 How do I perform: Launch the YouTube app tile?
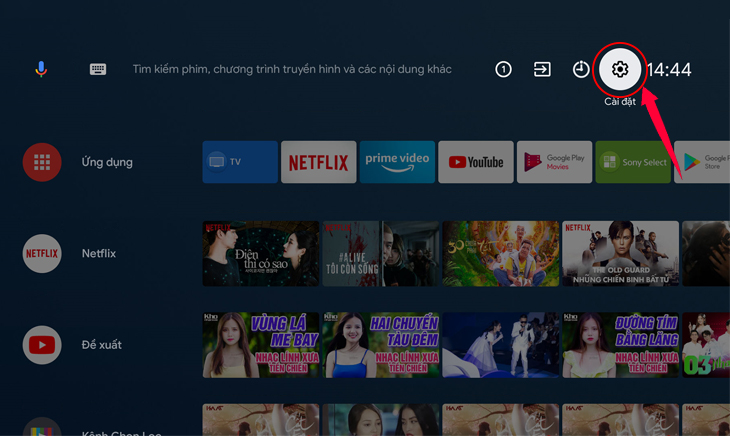[476, 162]
